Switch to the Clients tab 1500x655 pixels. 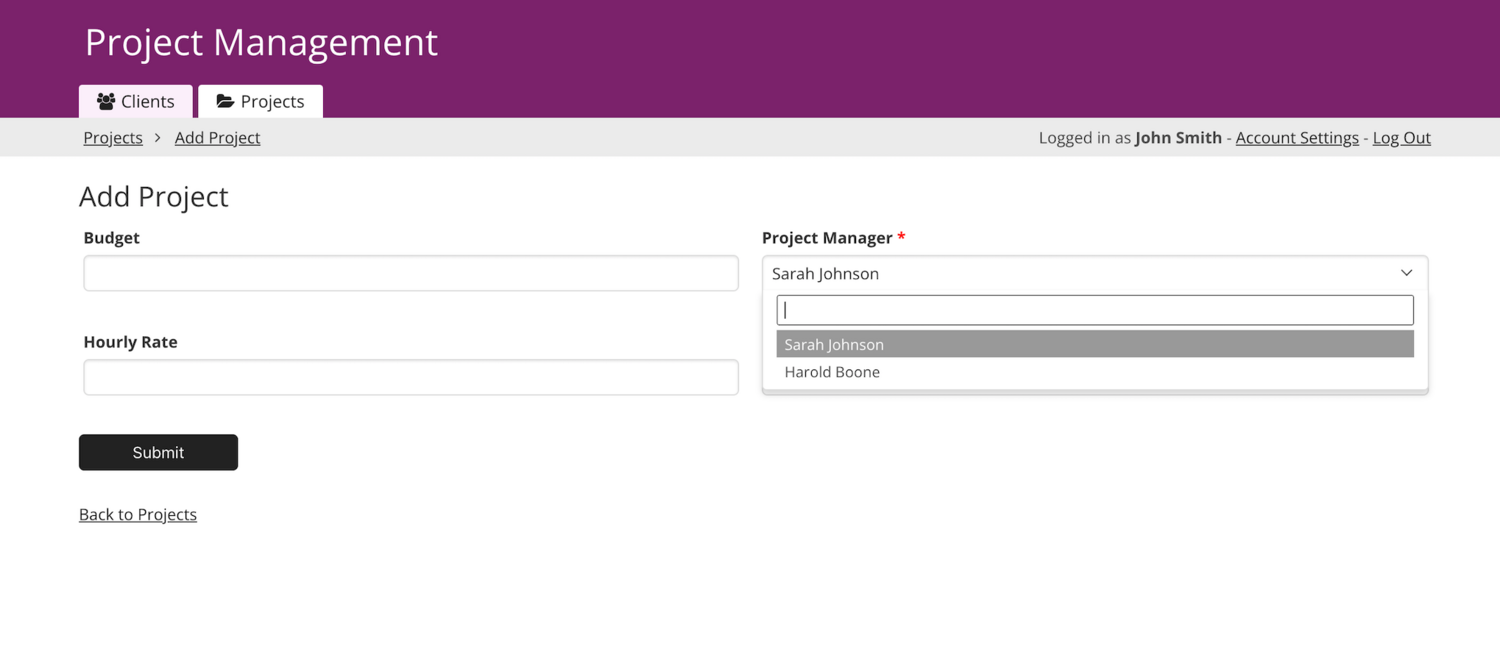(135, 101)
